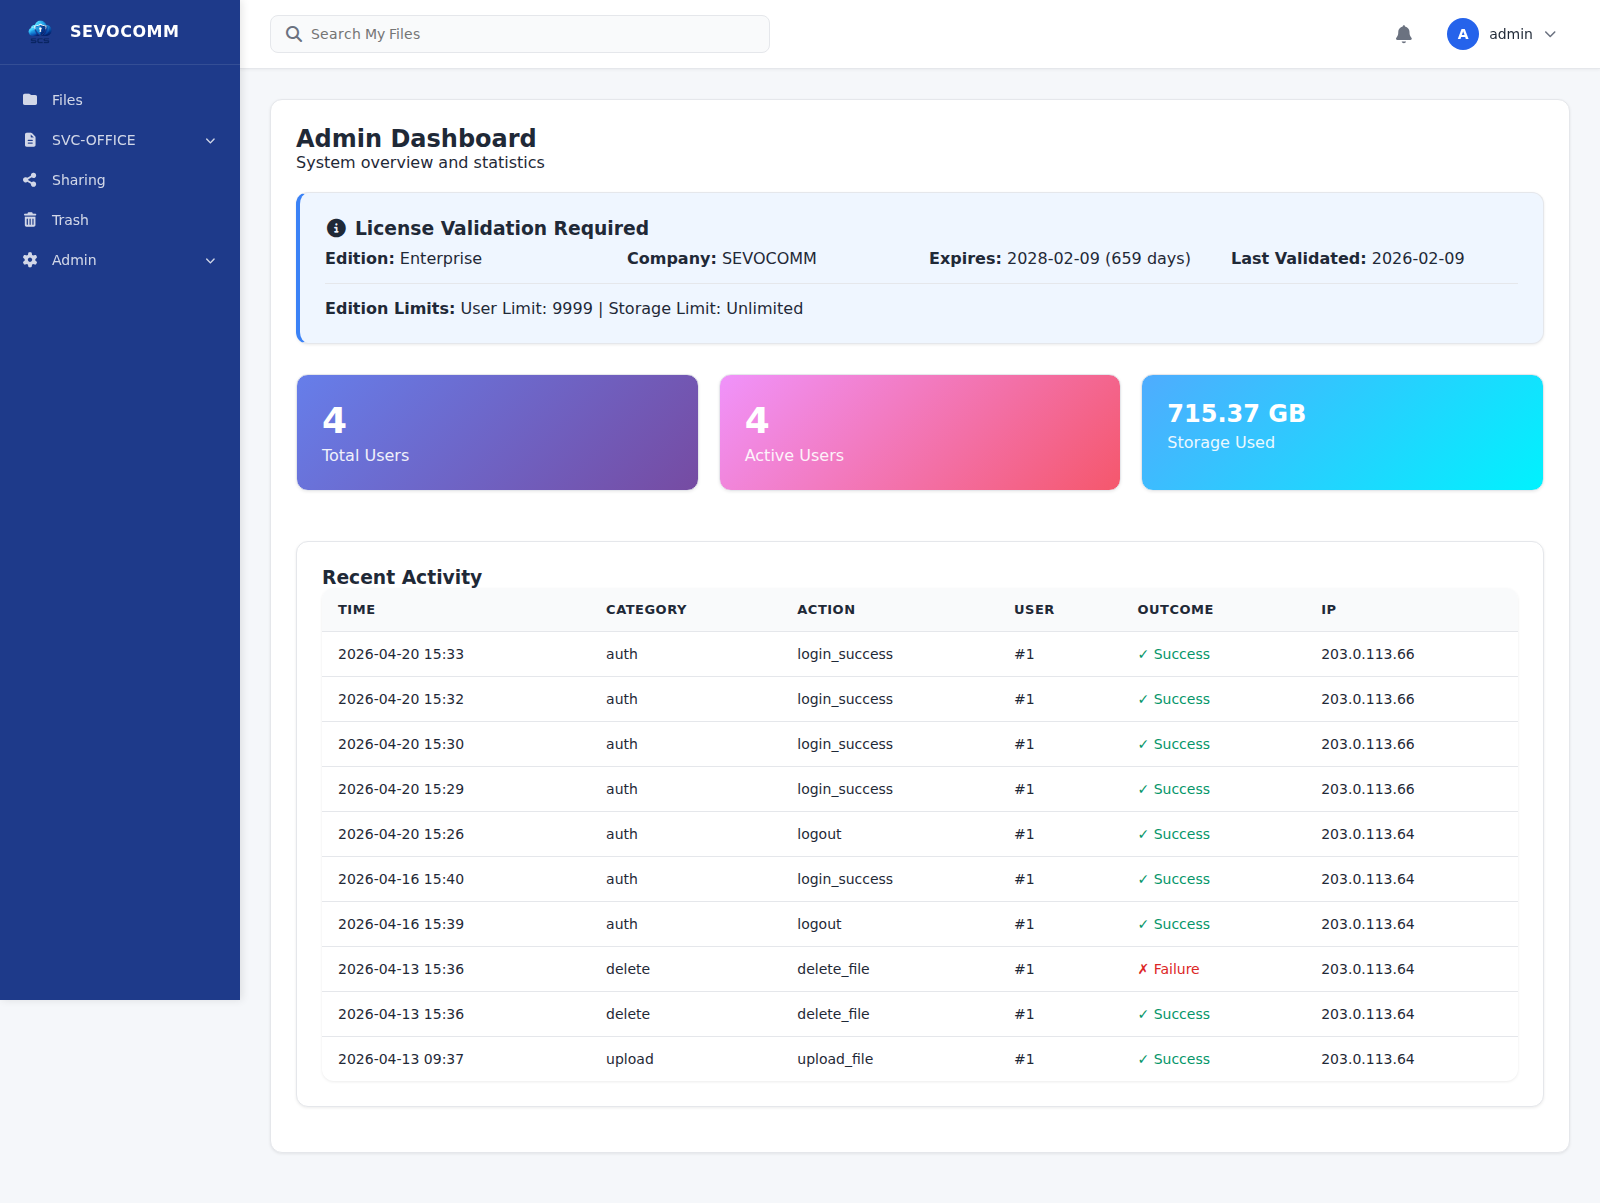Image resolution: width=1600 pixels, height=1203 pixels.
Task: Click the SVC-OFFICE document icon
Action: (x=29, y=139)
